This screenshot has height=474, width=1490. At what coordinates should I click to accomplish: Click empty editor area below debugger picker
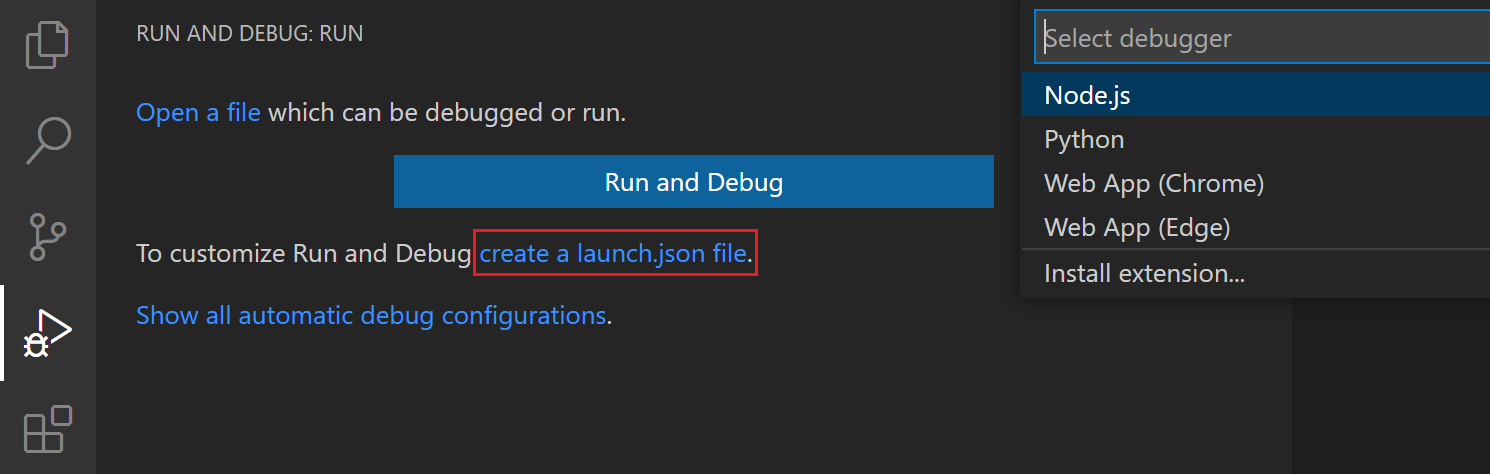[x=1390, y=390]
